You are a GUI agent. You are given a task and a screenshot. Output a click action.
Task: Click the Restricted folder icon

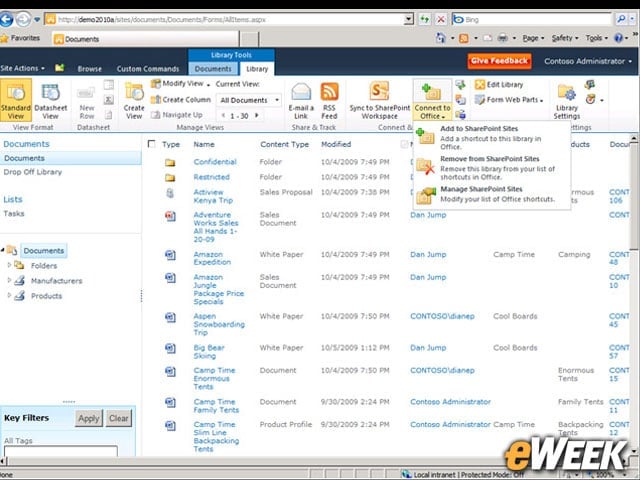point(170,178)
